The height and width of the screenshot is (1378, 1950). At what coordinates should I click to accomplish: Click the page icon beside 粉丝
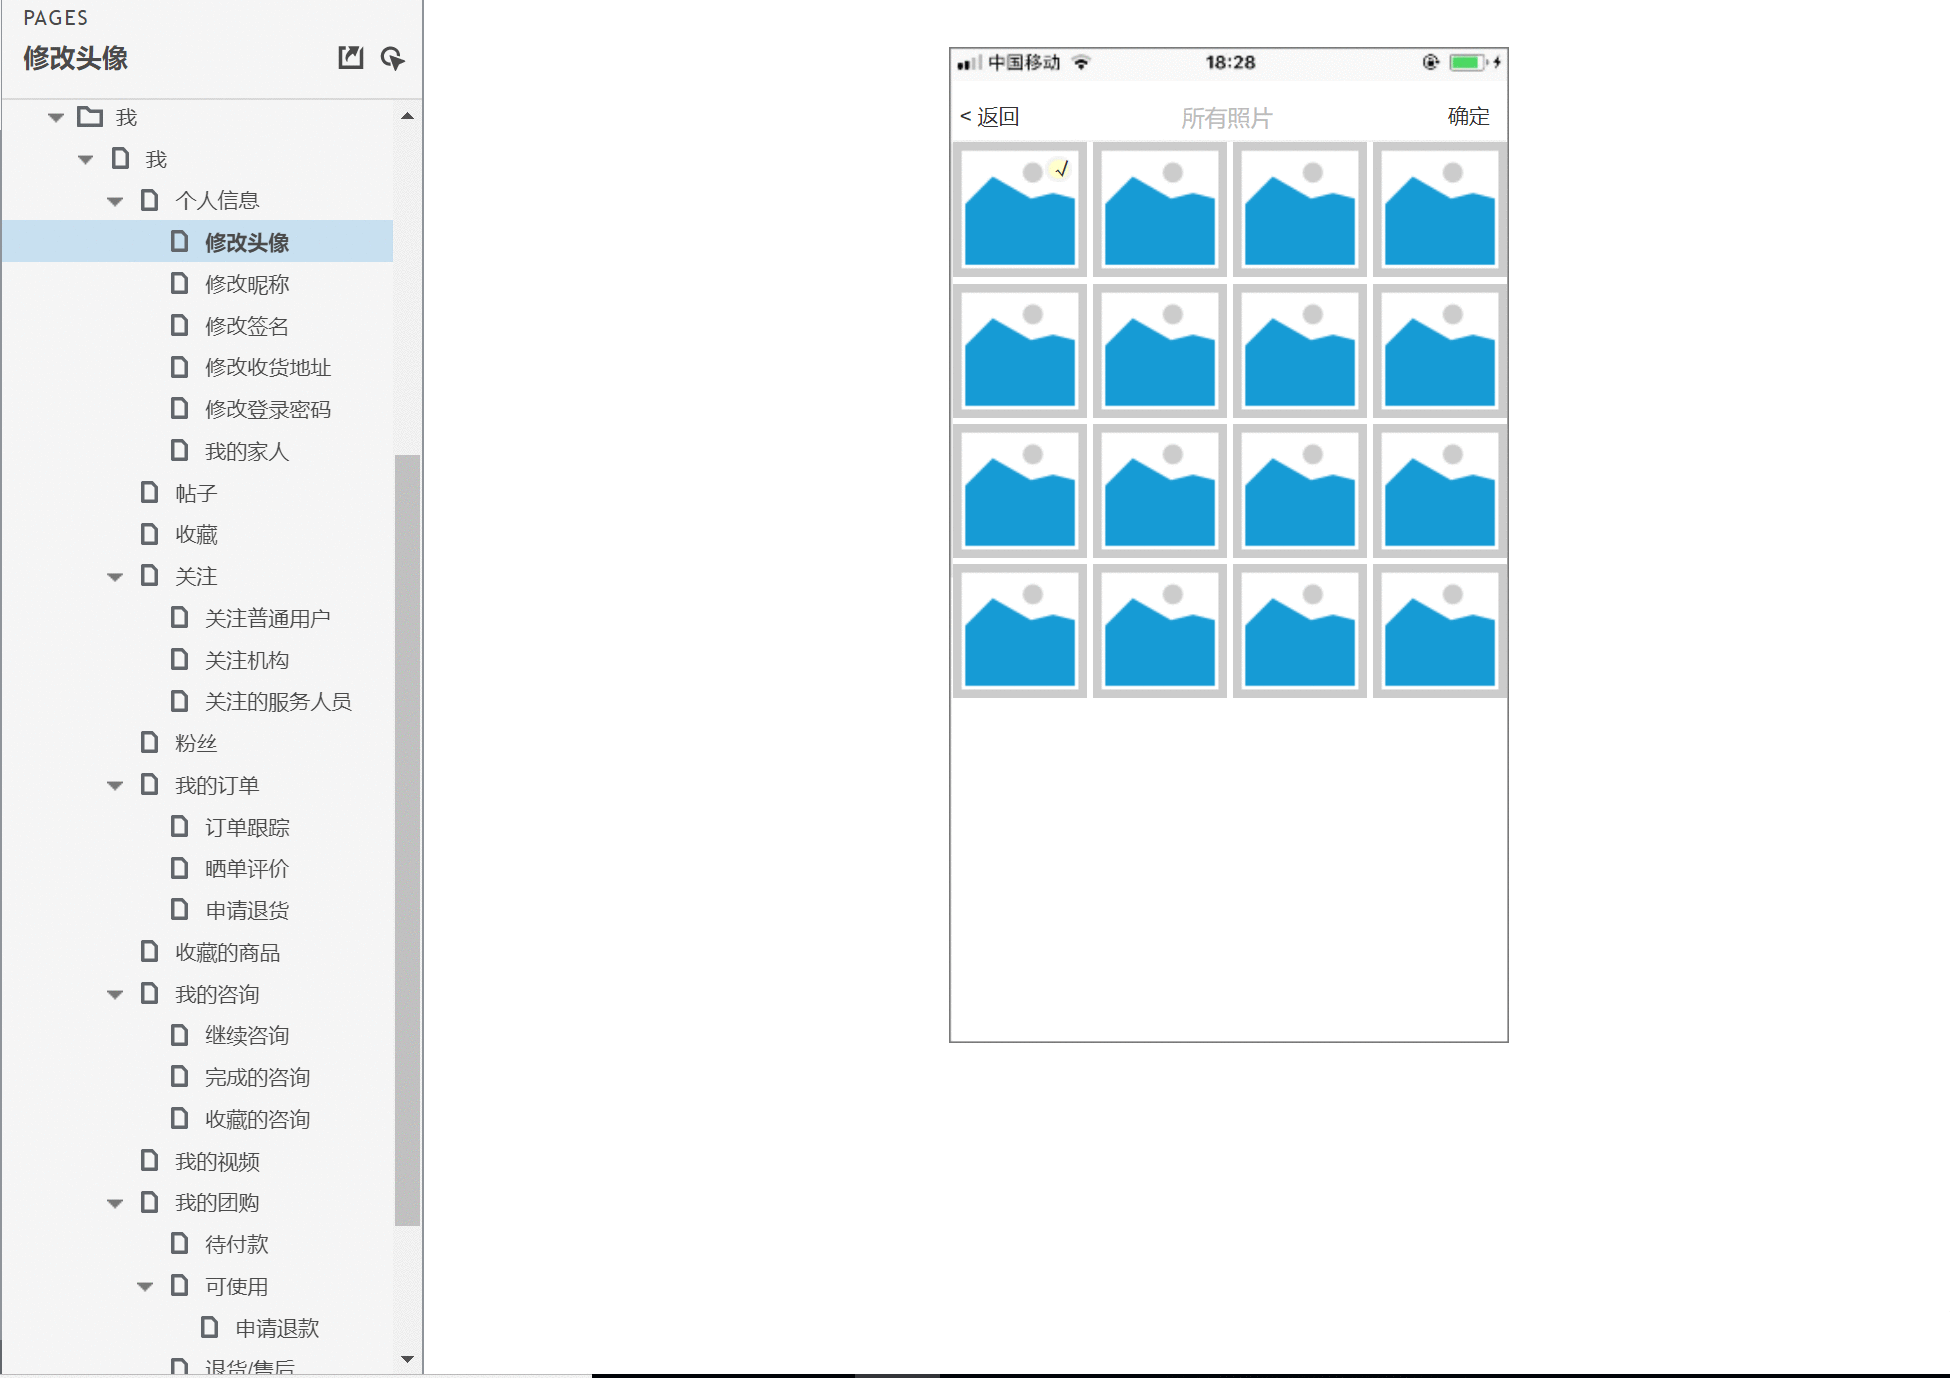[x=150, y=742]
